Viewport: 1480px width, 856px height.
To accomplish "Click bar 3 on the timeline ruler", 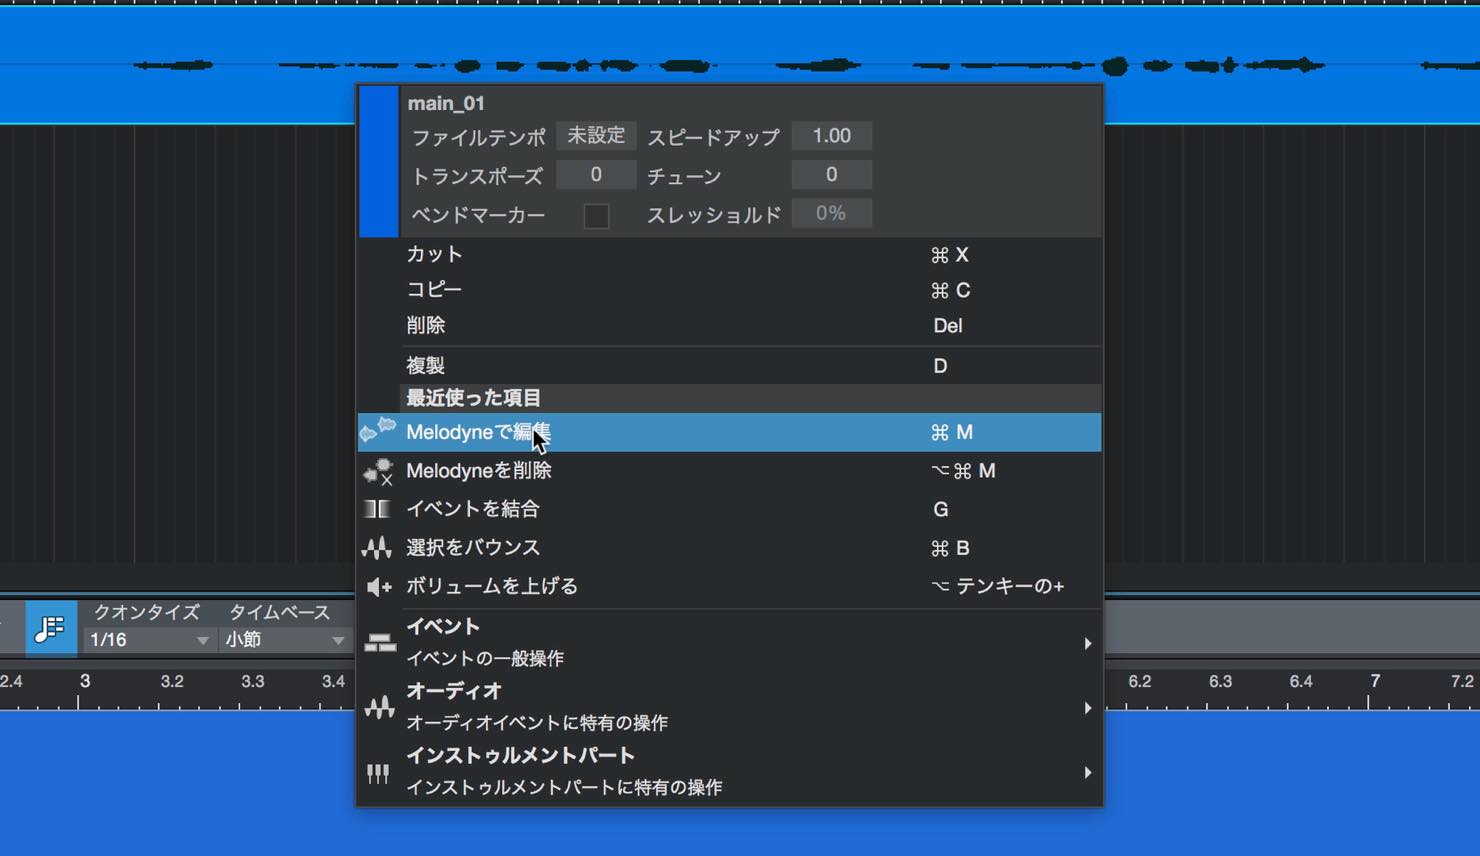I will tap(85, 682).
